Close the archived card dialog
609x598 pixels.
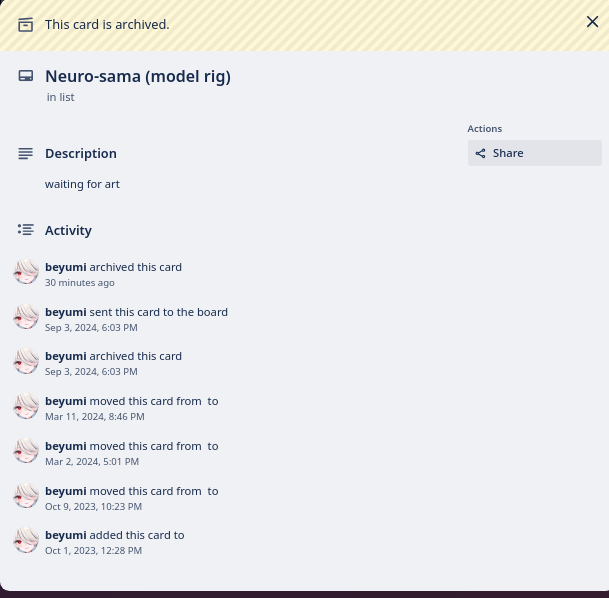(592, 22)
